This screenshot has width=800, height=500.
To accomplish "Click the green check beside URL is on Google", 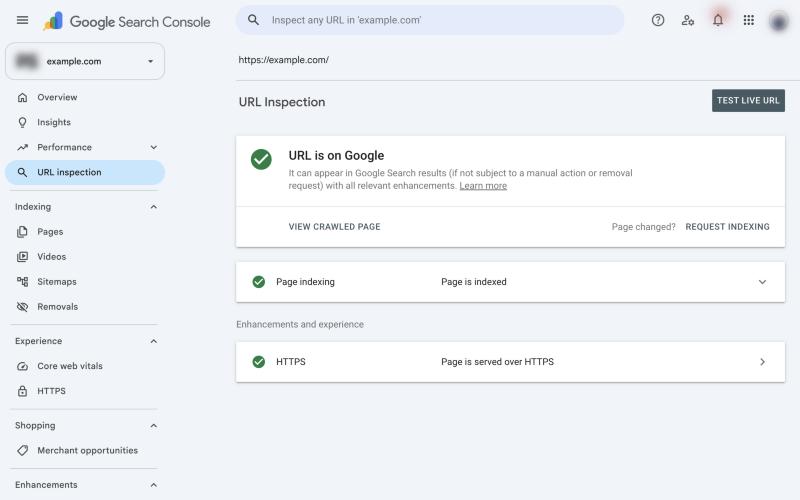I will [x=261, y=159].
